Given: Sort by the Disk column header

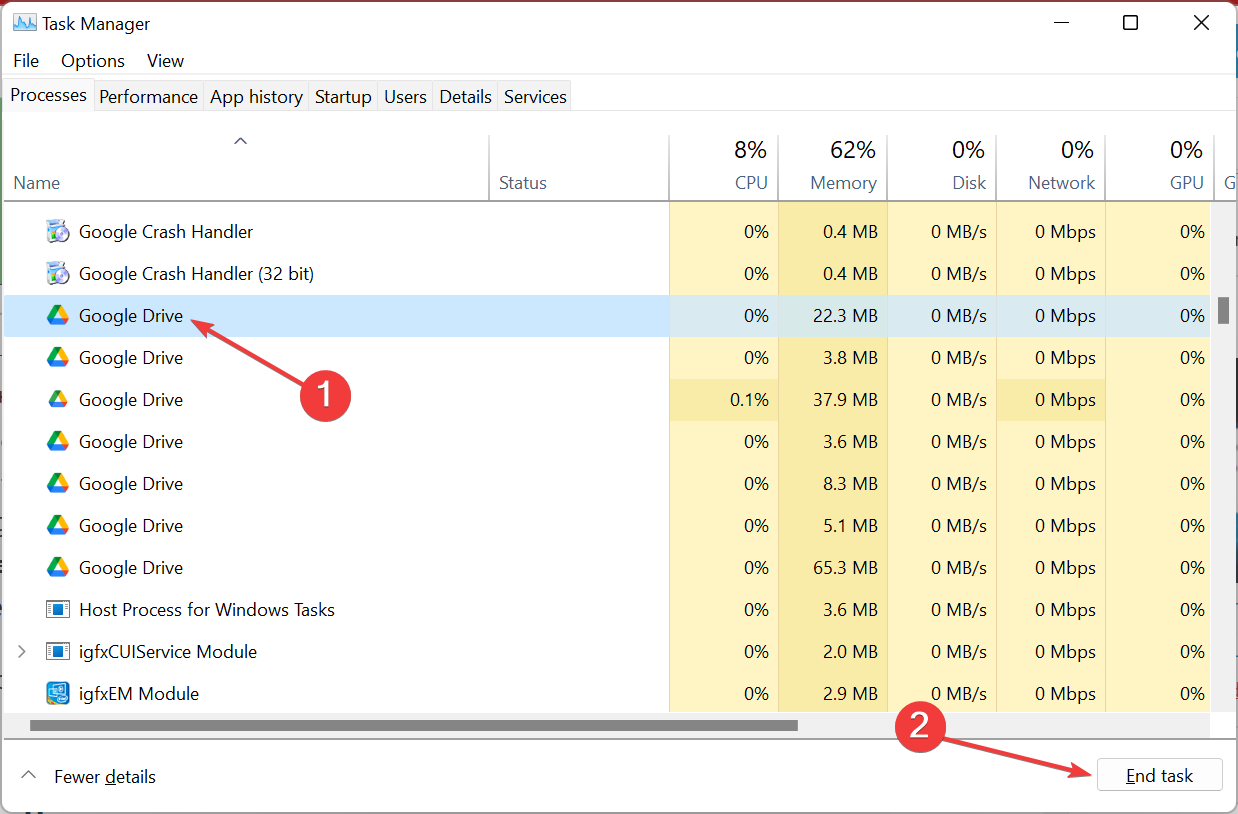Looking at the screenshot, I should pyautogui.click(x=941, y=167).
